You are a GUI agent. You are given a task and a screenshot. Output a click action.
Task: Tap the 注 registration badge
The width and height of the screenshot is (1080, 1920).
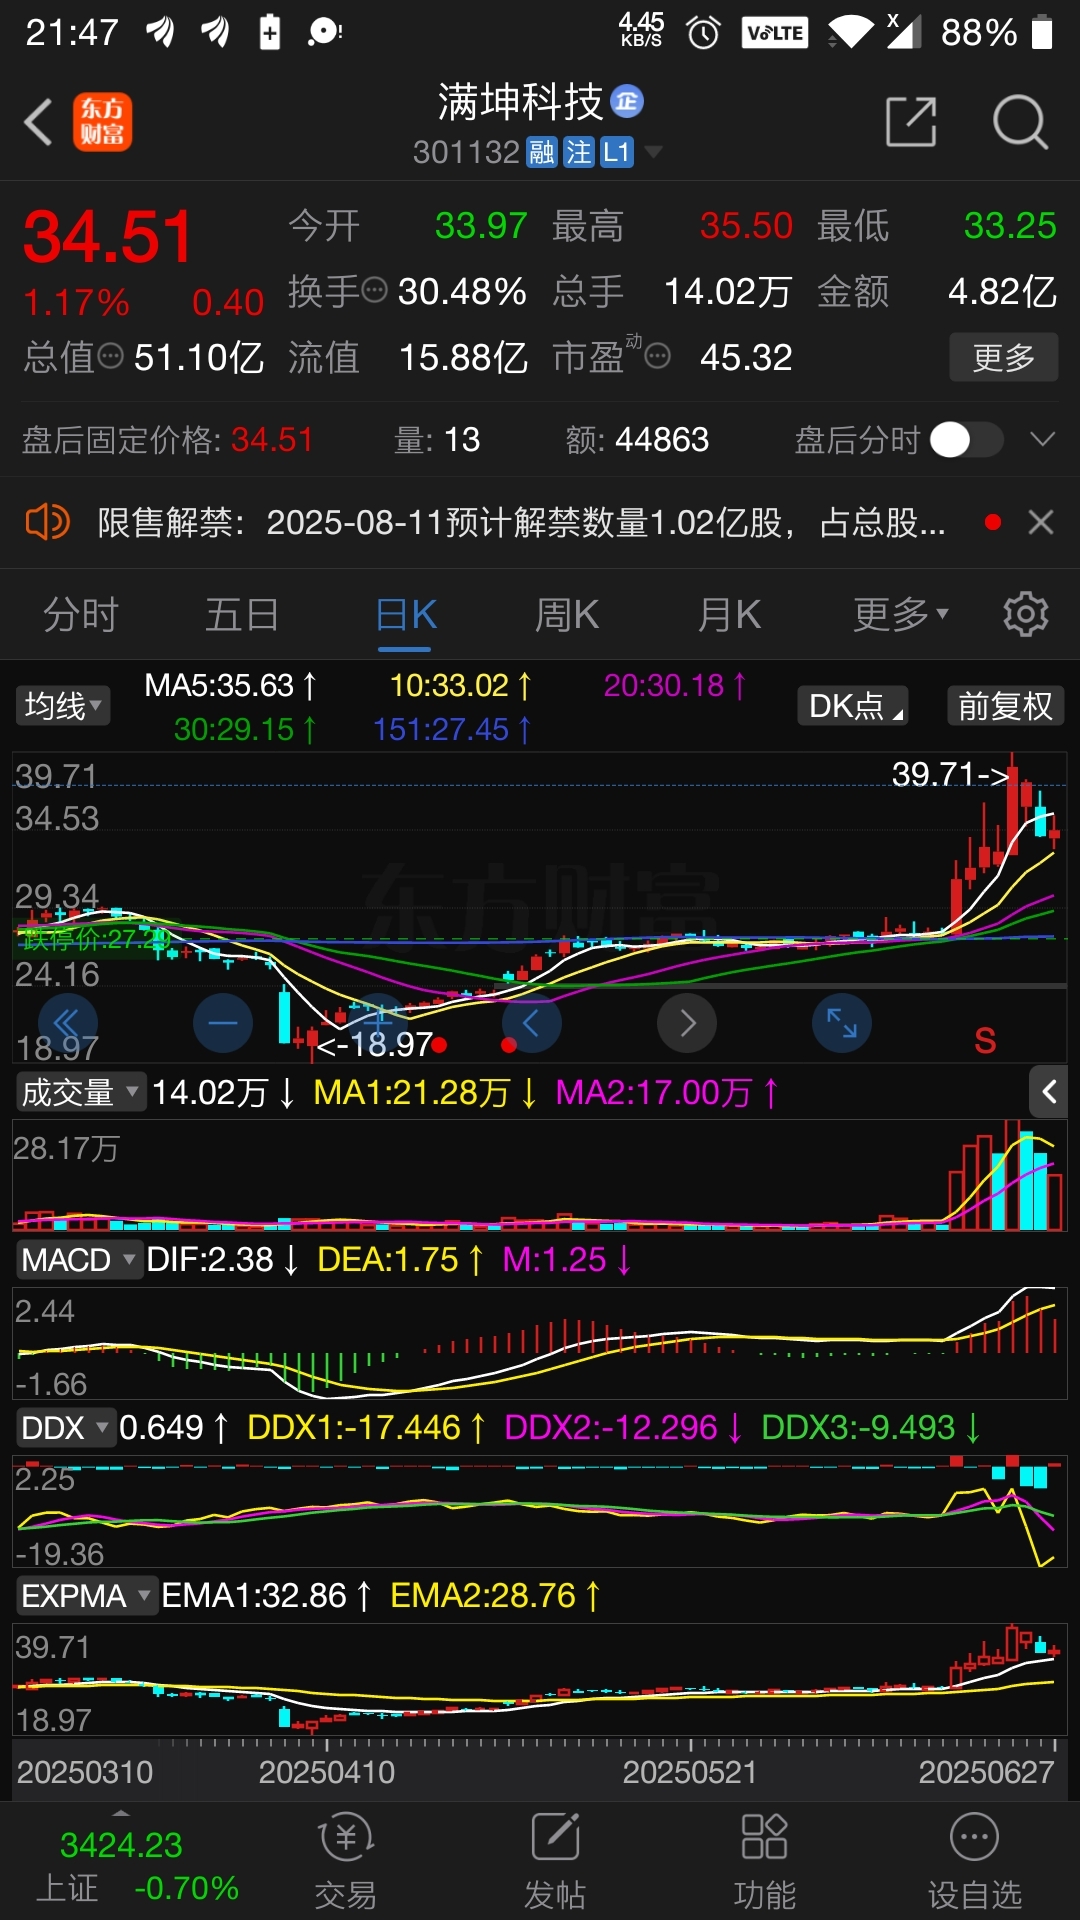(x=579, y=152)
